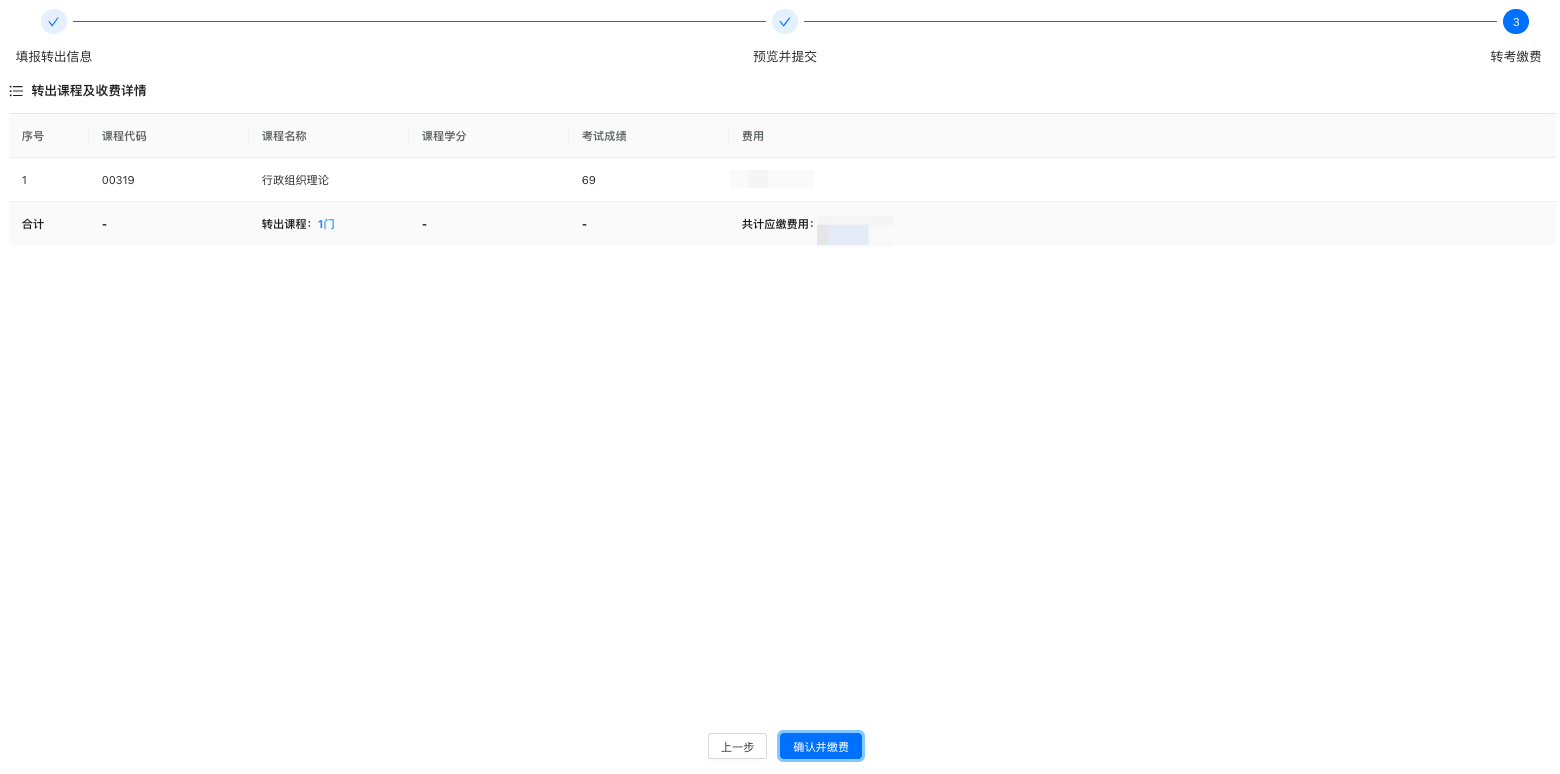Click the 转考缴费 step label
Image resolution: width=1560 pixels, height=774 pixels.
[x=1515, y=57]
